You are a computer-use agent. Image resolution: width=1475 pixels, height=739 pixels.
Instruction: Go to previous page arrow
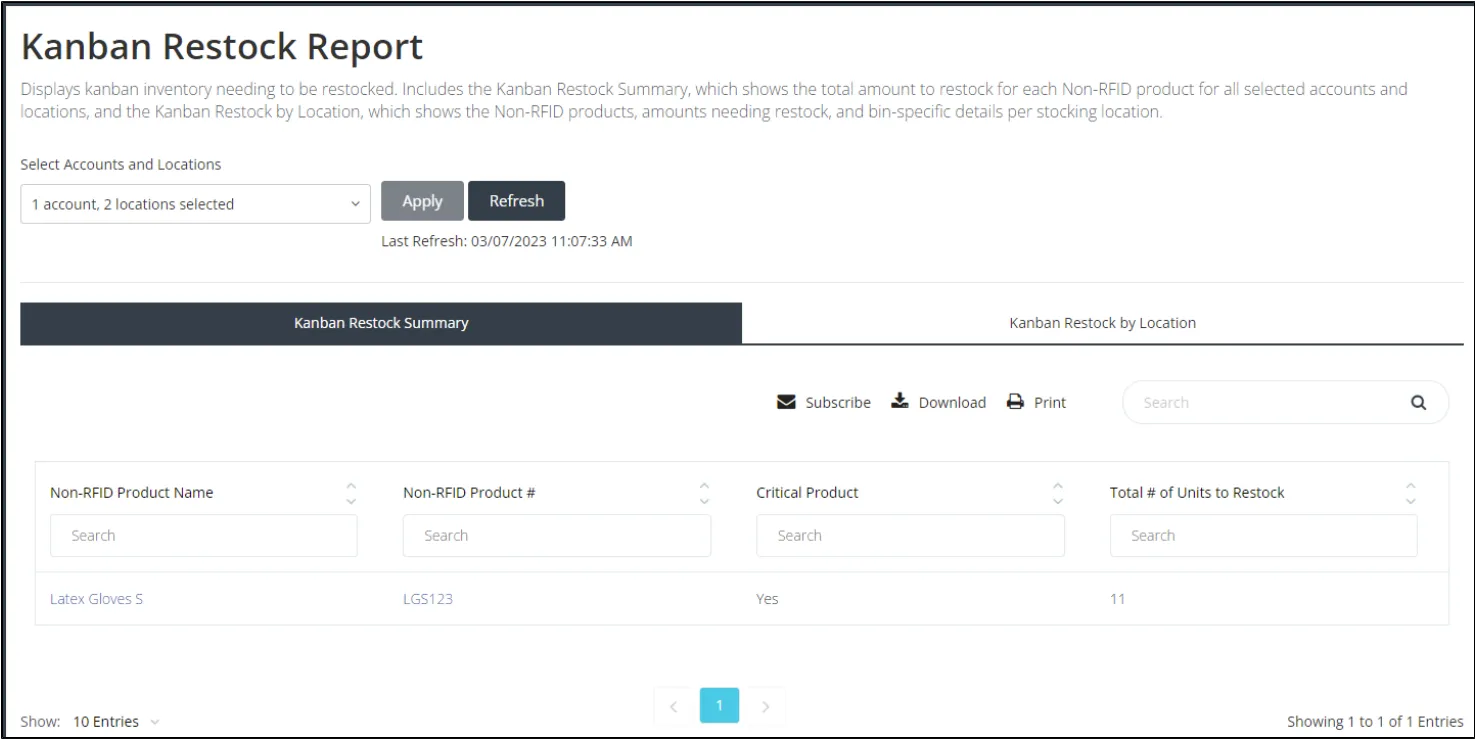click(673, 706)
